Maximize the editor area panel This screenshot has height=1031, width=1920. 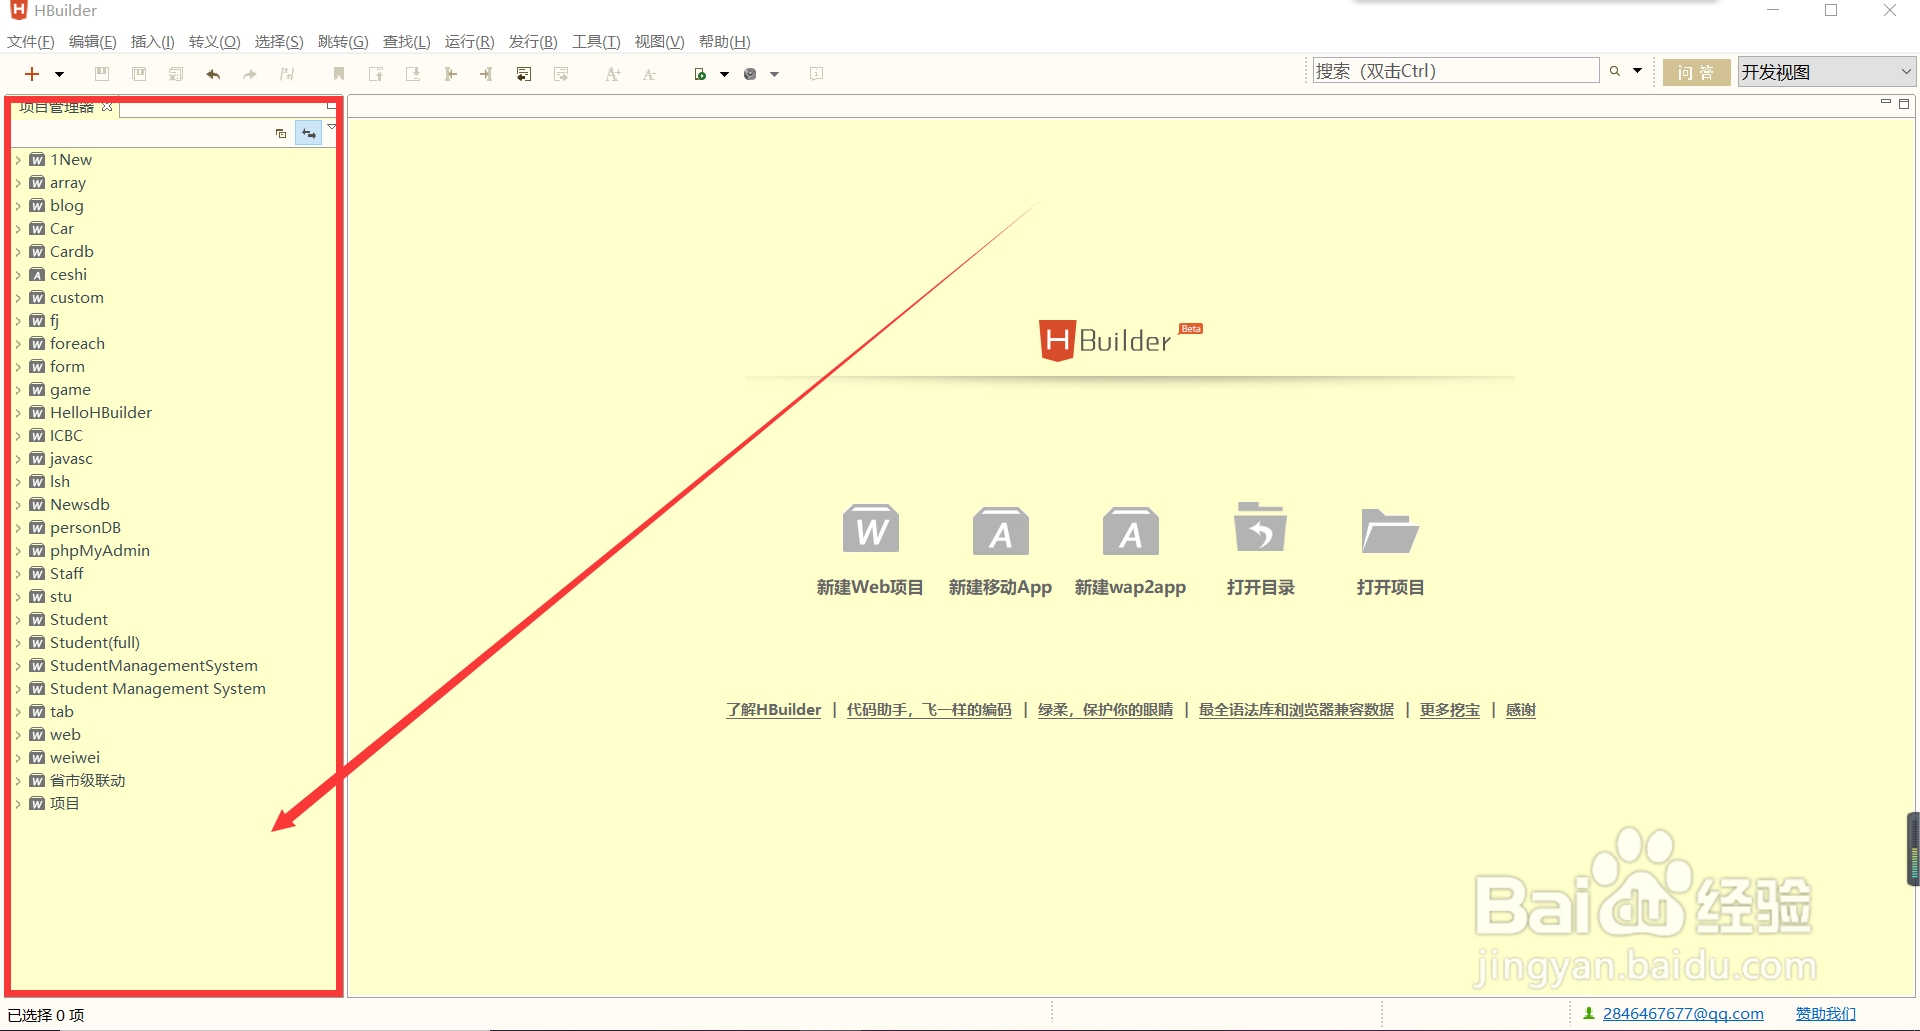point(1904,104)
